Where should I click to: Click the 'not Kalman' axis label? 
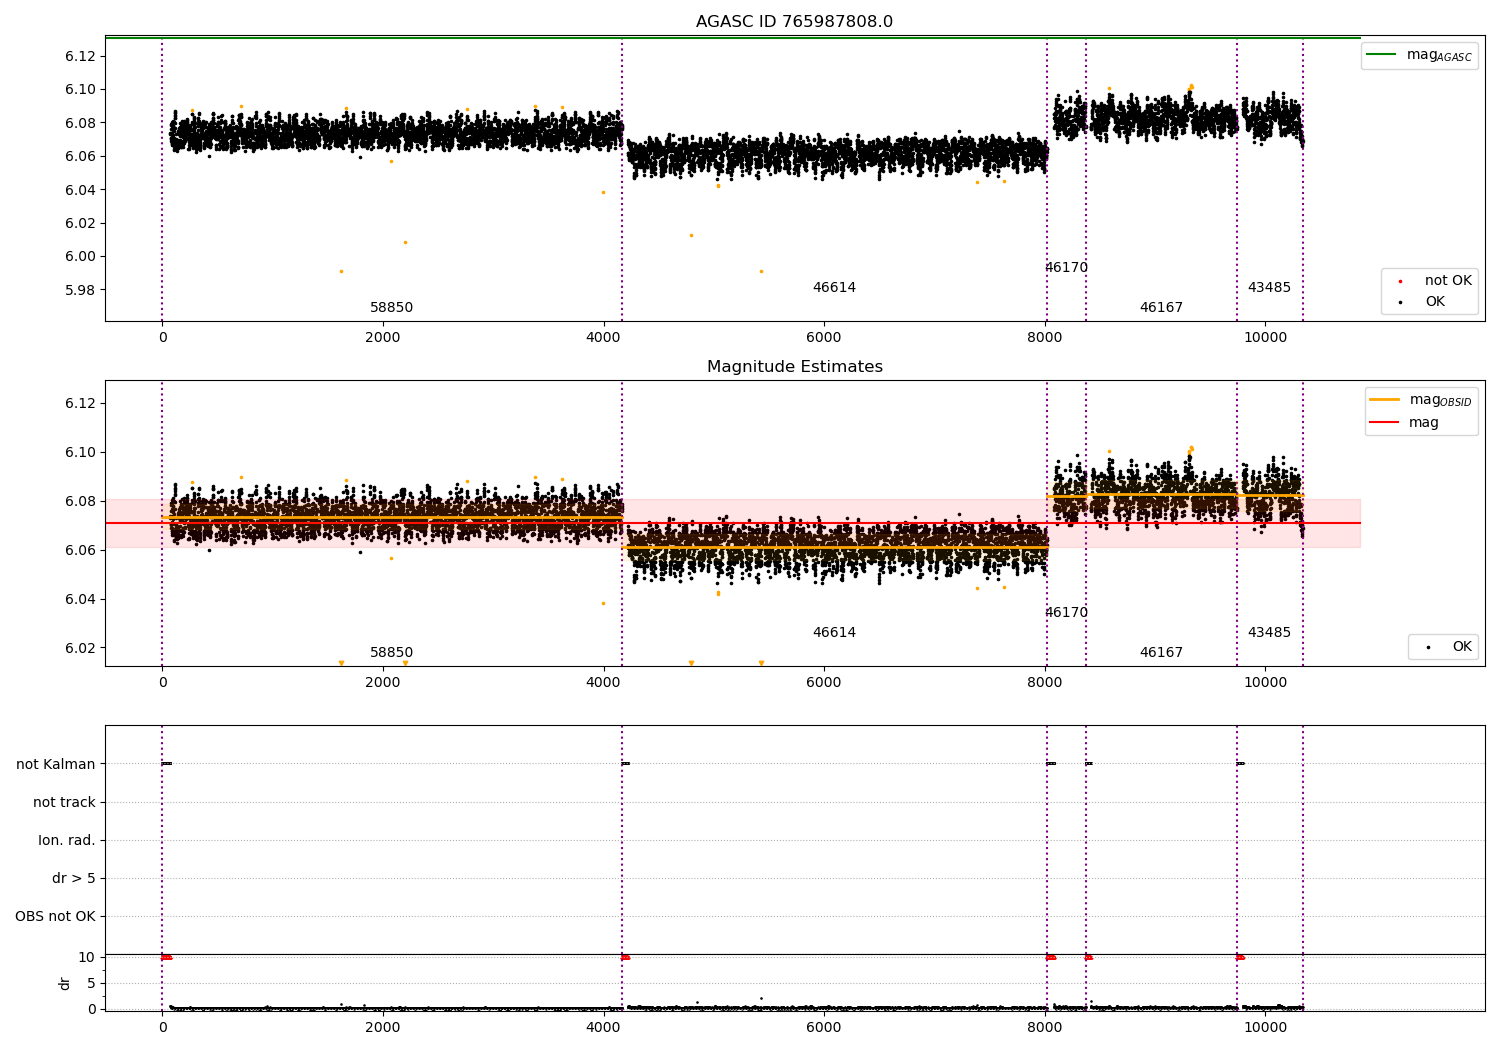(x=56, y=764)
